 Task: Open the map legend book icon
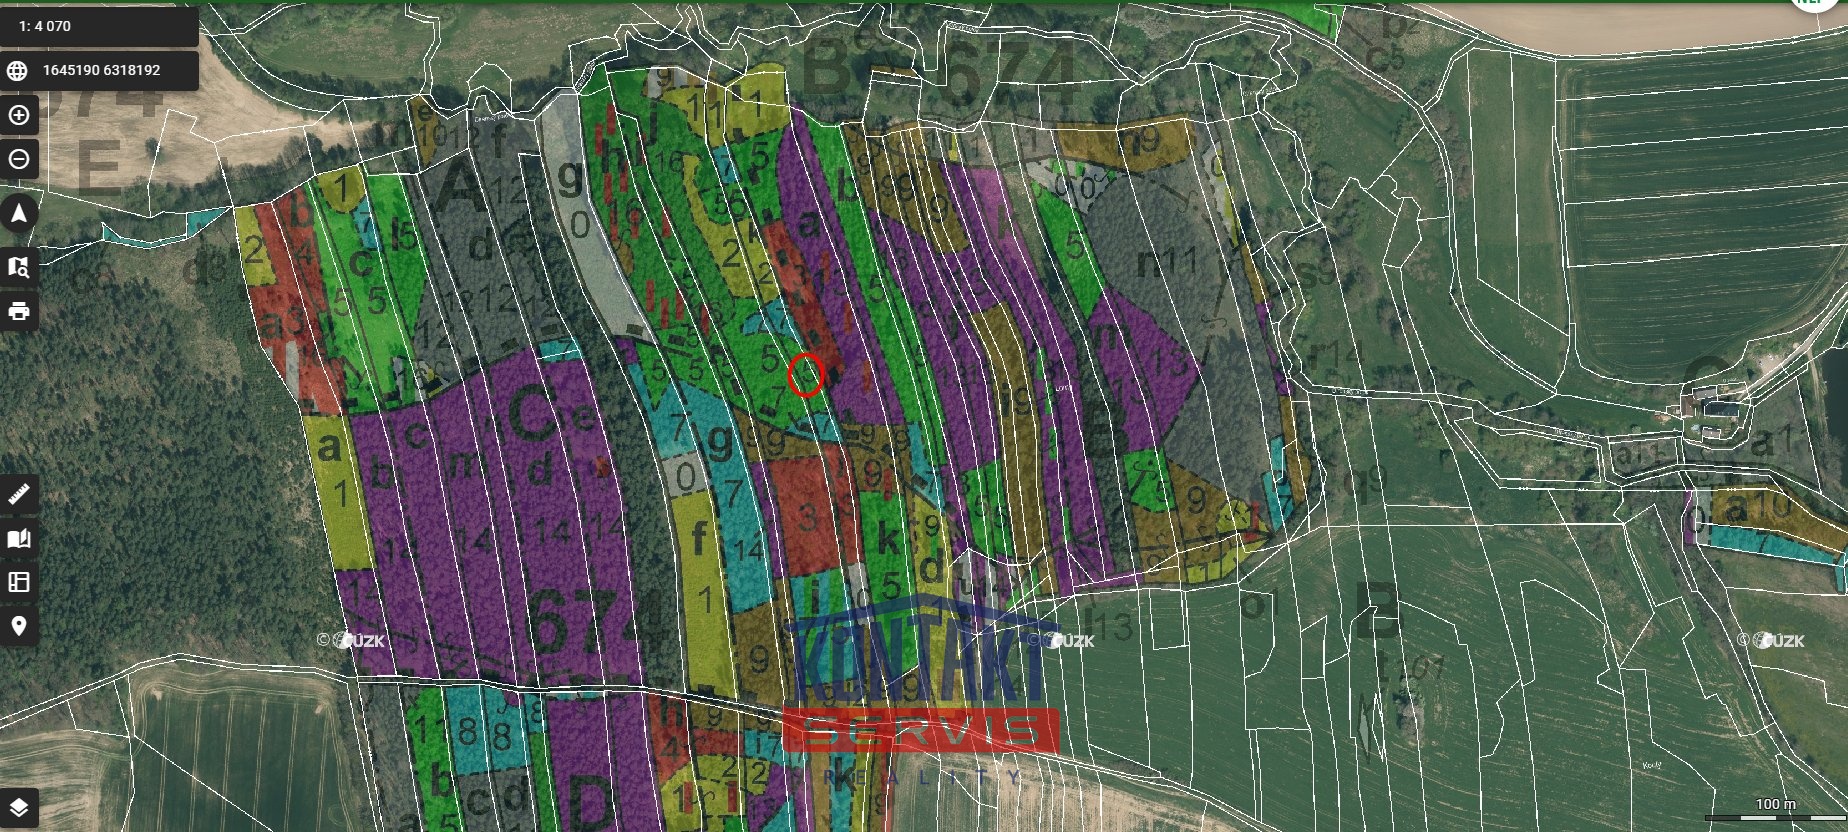[x=18, y=539]
